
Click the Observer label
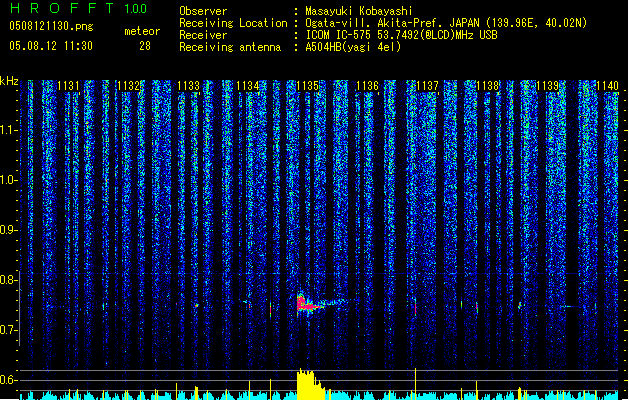203,11
